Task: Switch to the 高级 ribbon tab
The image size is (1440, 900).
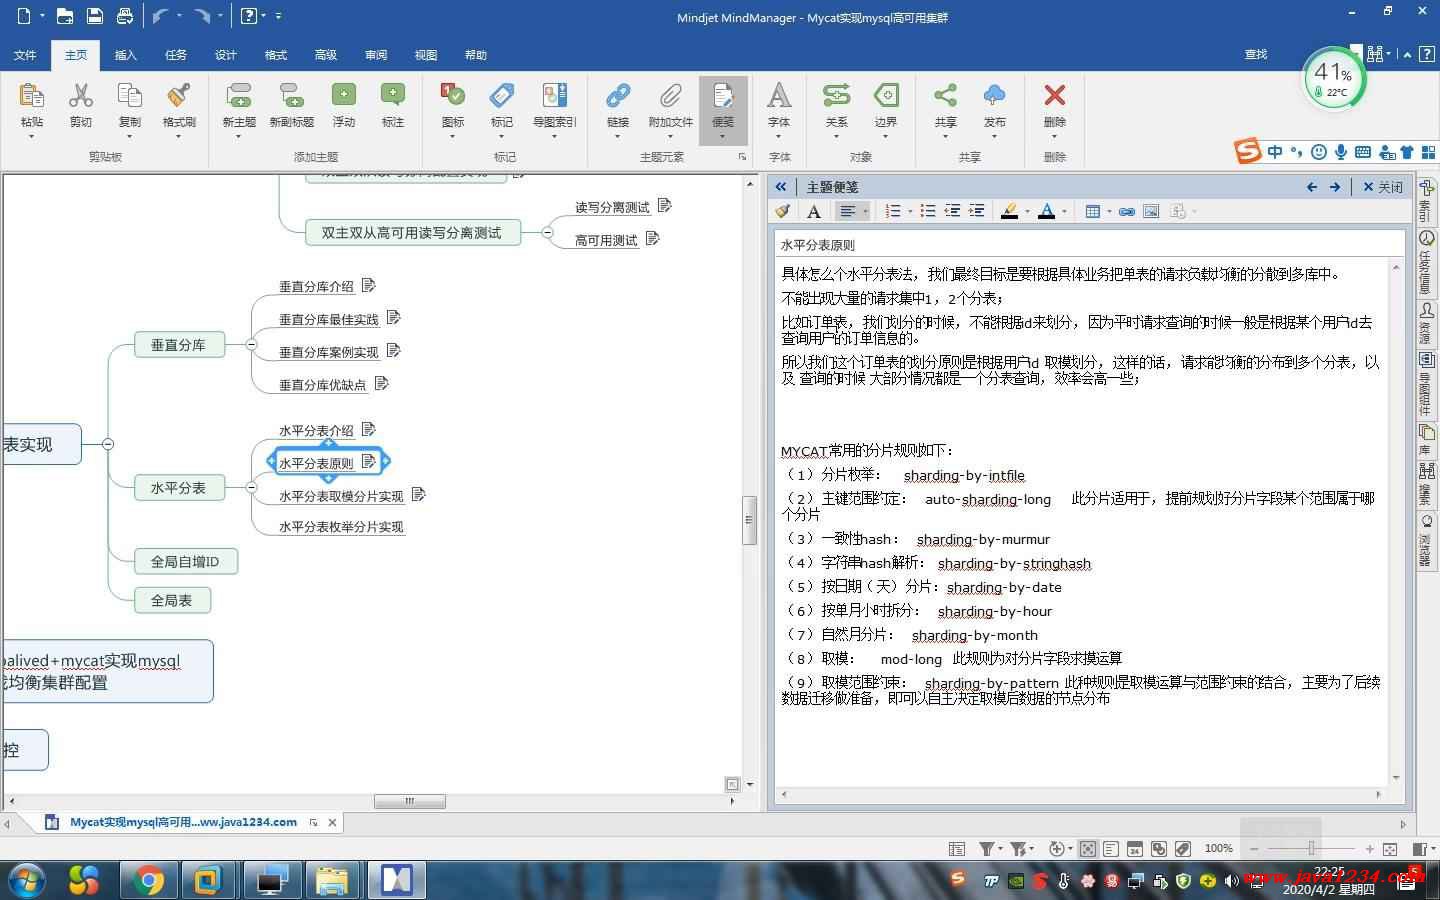Action: coord(326,55)
